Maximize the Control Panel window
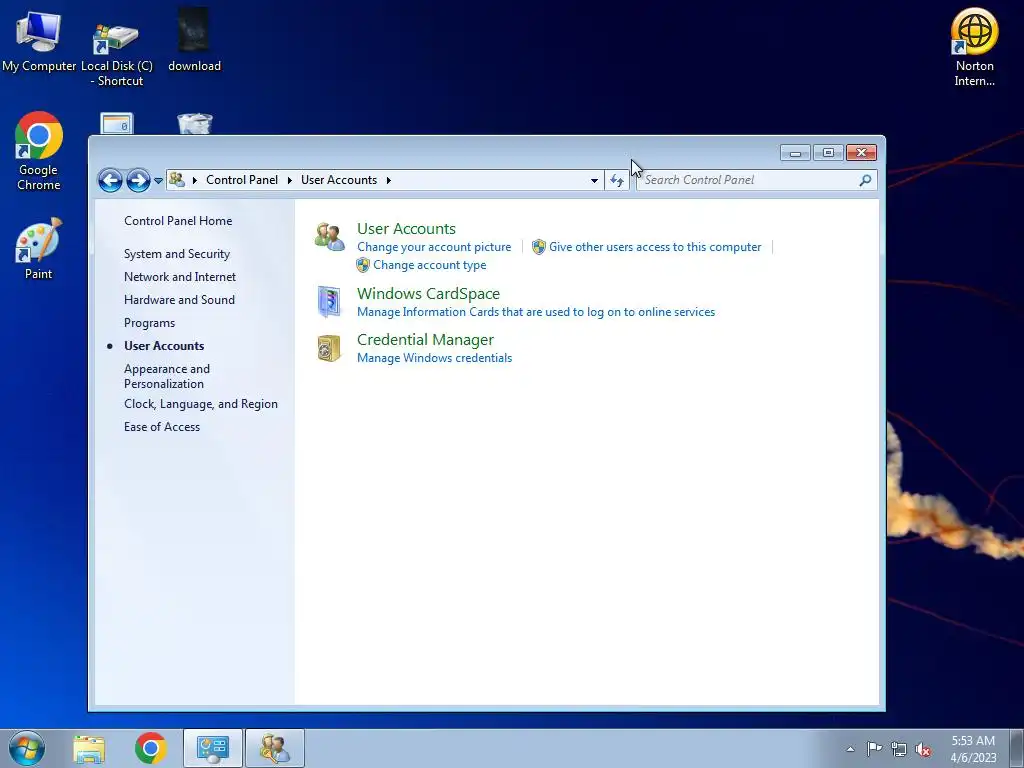1024x768 pixels. (x=828, y=153)
